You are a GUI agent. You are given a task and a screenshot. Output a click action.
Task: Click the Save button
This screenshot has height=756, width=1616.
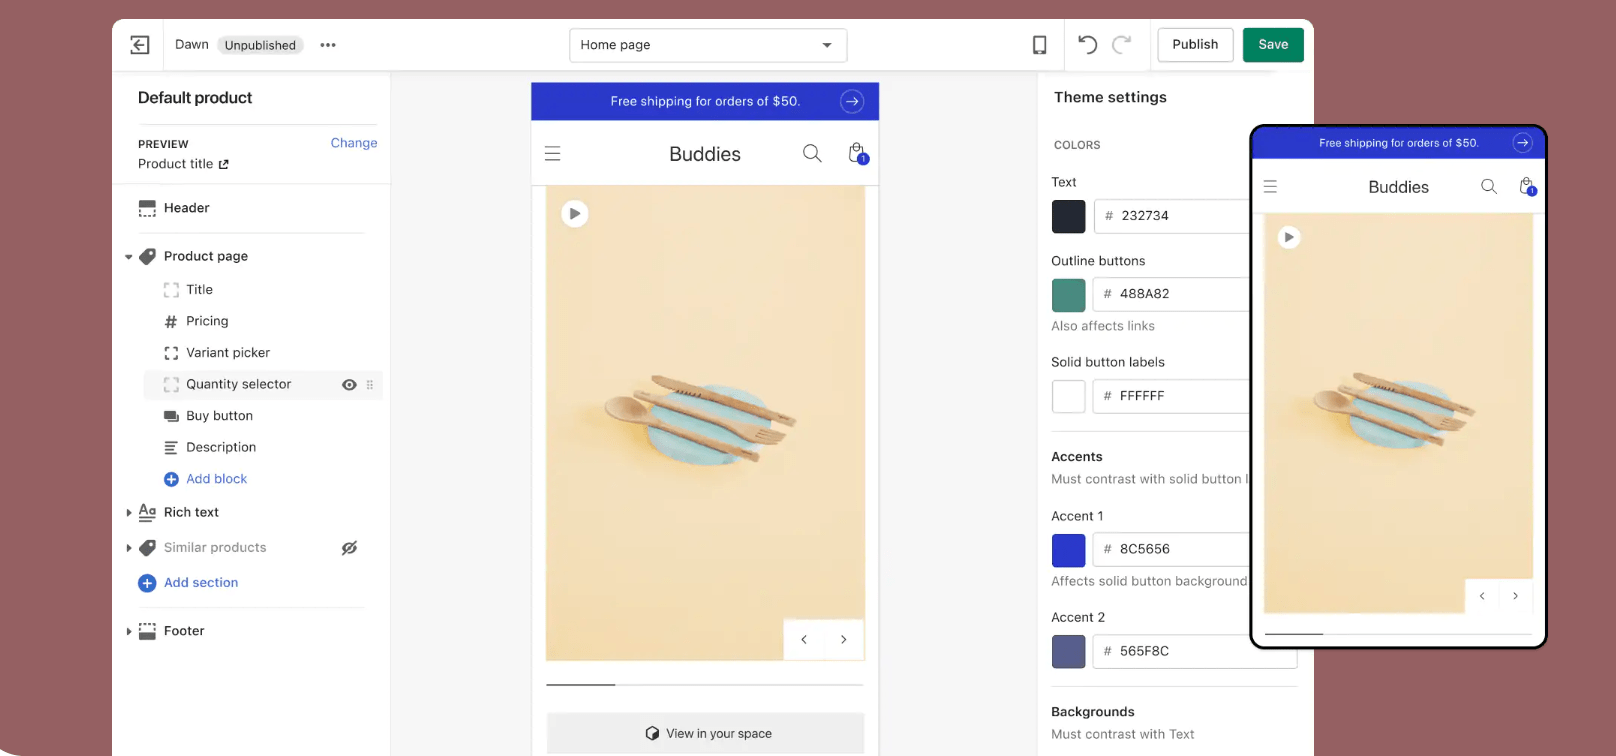1272,45
